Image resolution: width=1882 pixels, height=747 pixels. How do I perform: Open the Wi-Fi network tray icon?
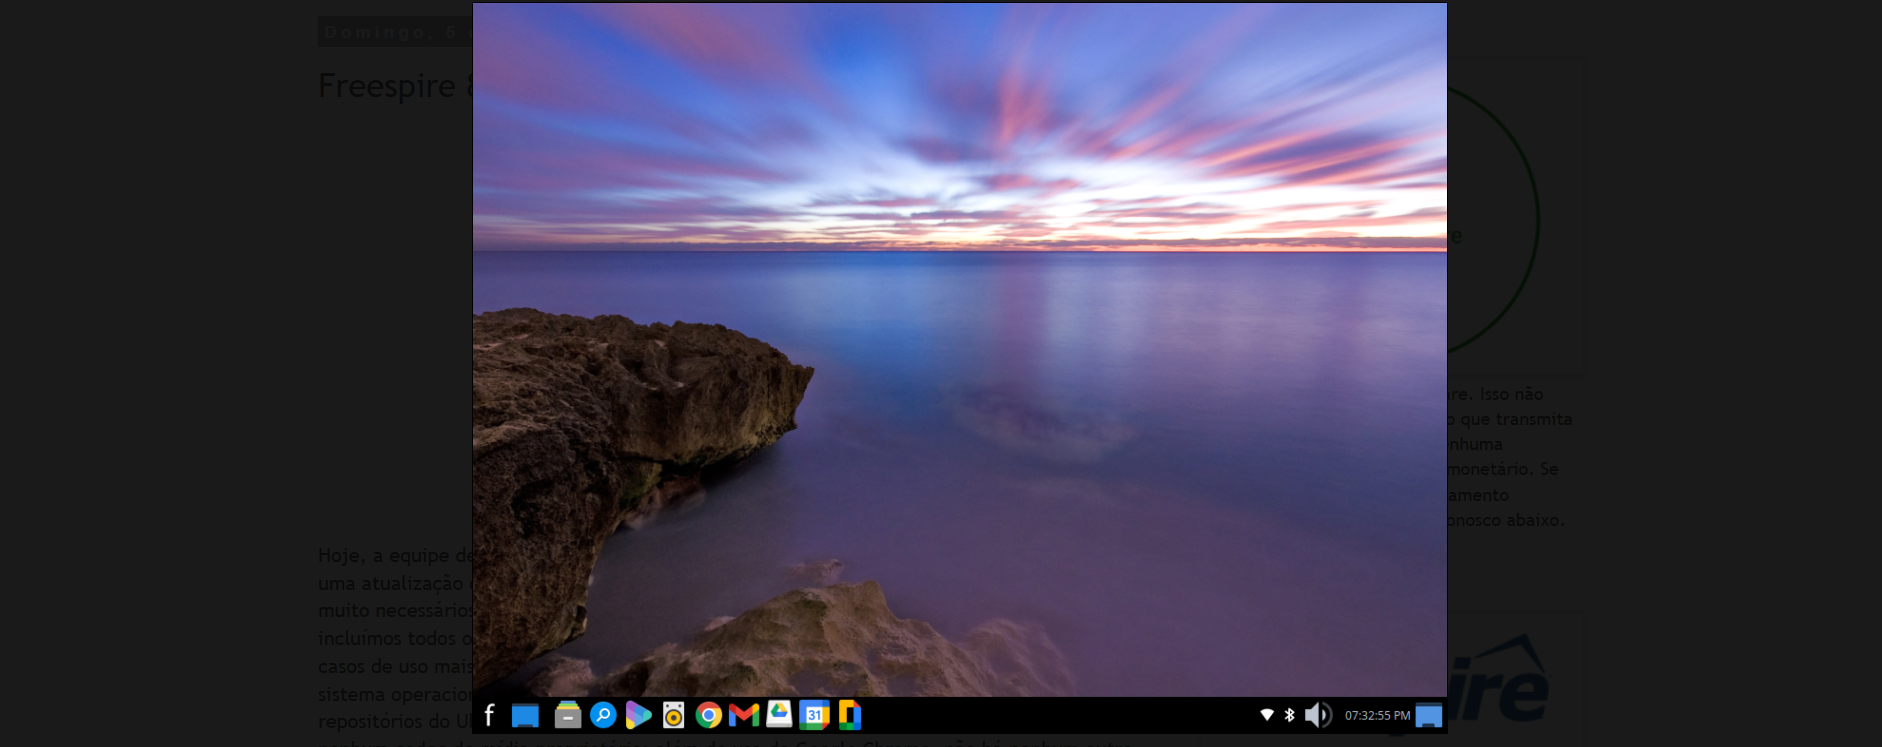point(1267,715)
